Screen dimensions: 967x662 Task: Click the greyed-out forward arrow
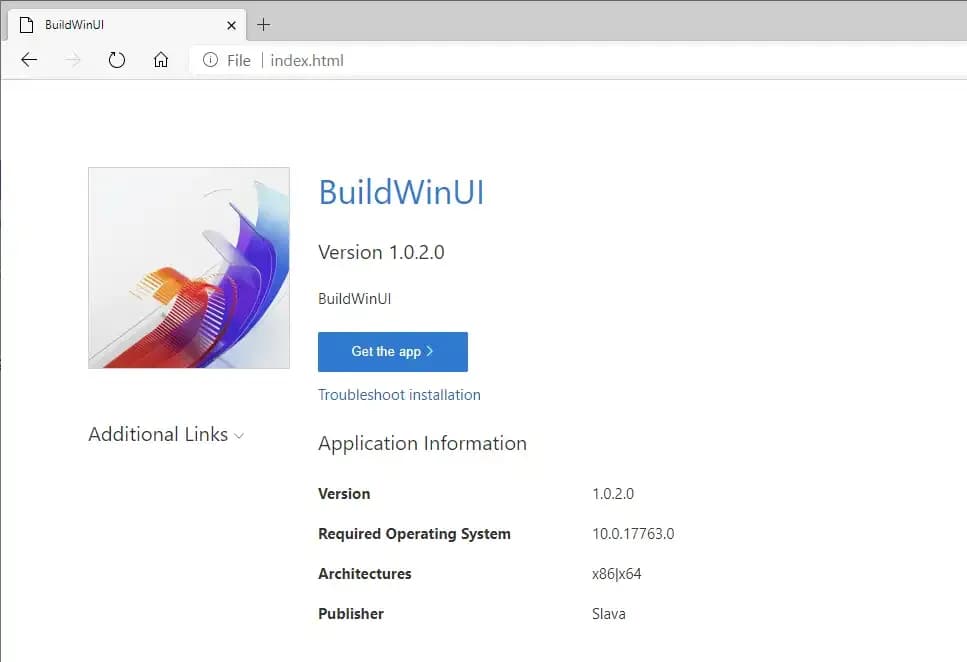point(73,60)
